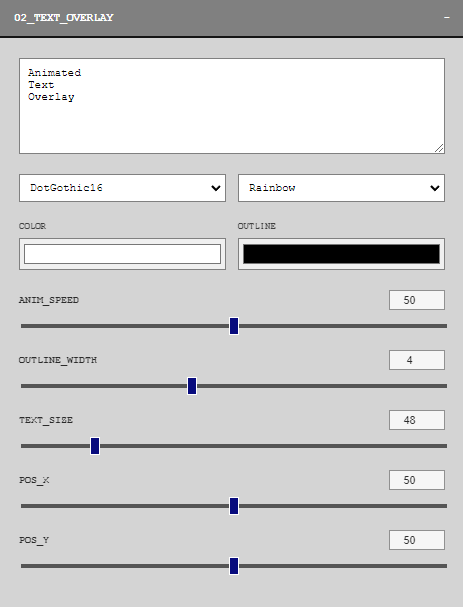The image size is (463, 607).
Task: Click the POS_Y slider handle
Action: pos(234,566)
